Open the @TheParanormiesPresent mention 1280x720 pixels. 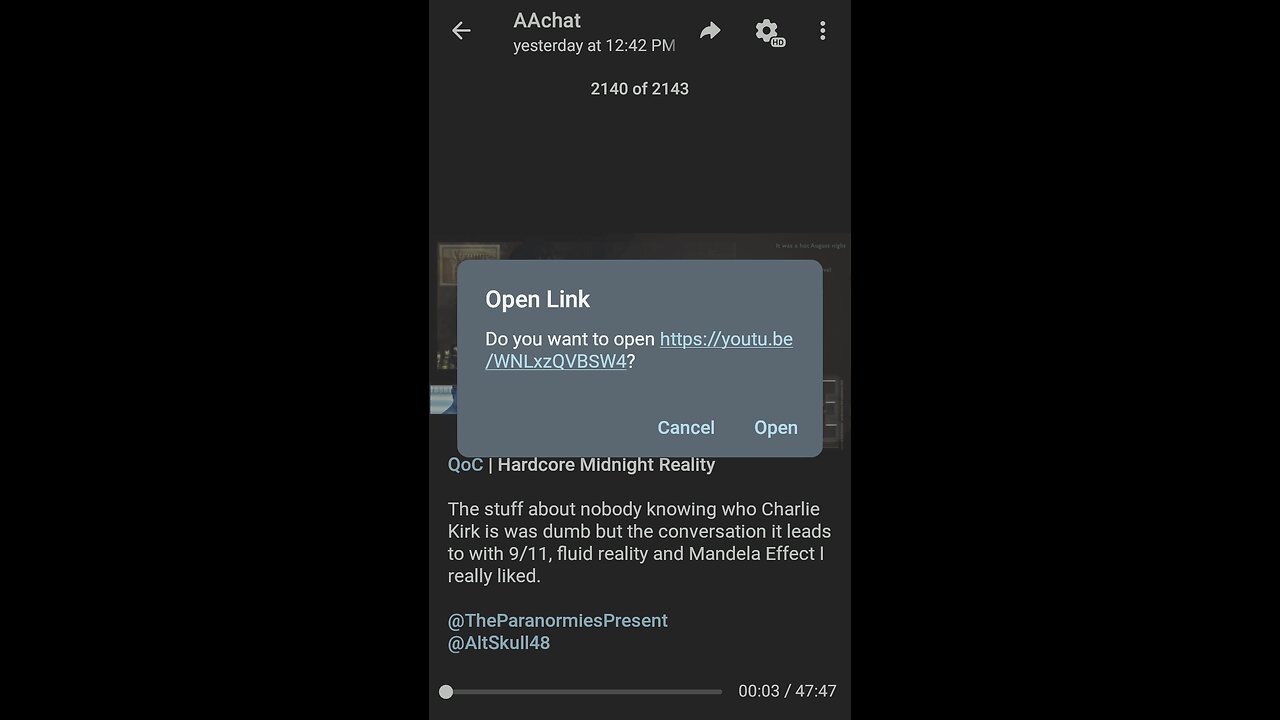point(558,620)
